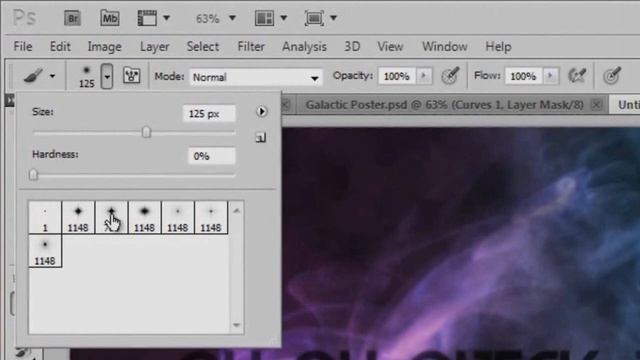
Task: Toggle the Brush panel icon
Action: pos(131,76)
